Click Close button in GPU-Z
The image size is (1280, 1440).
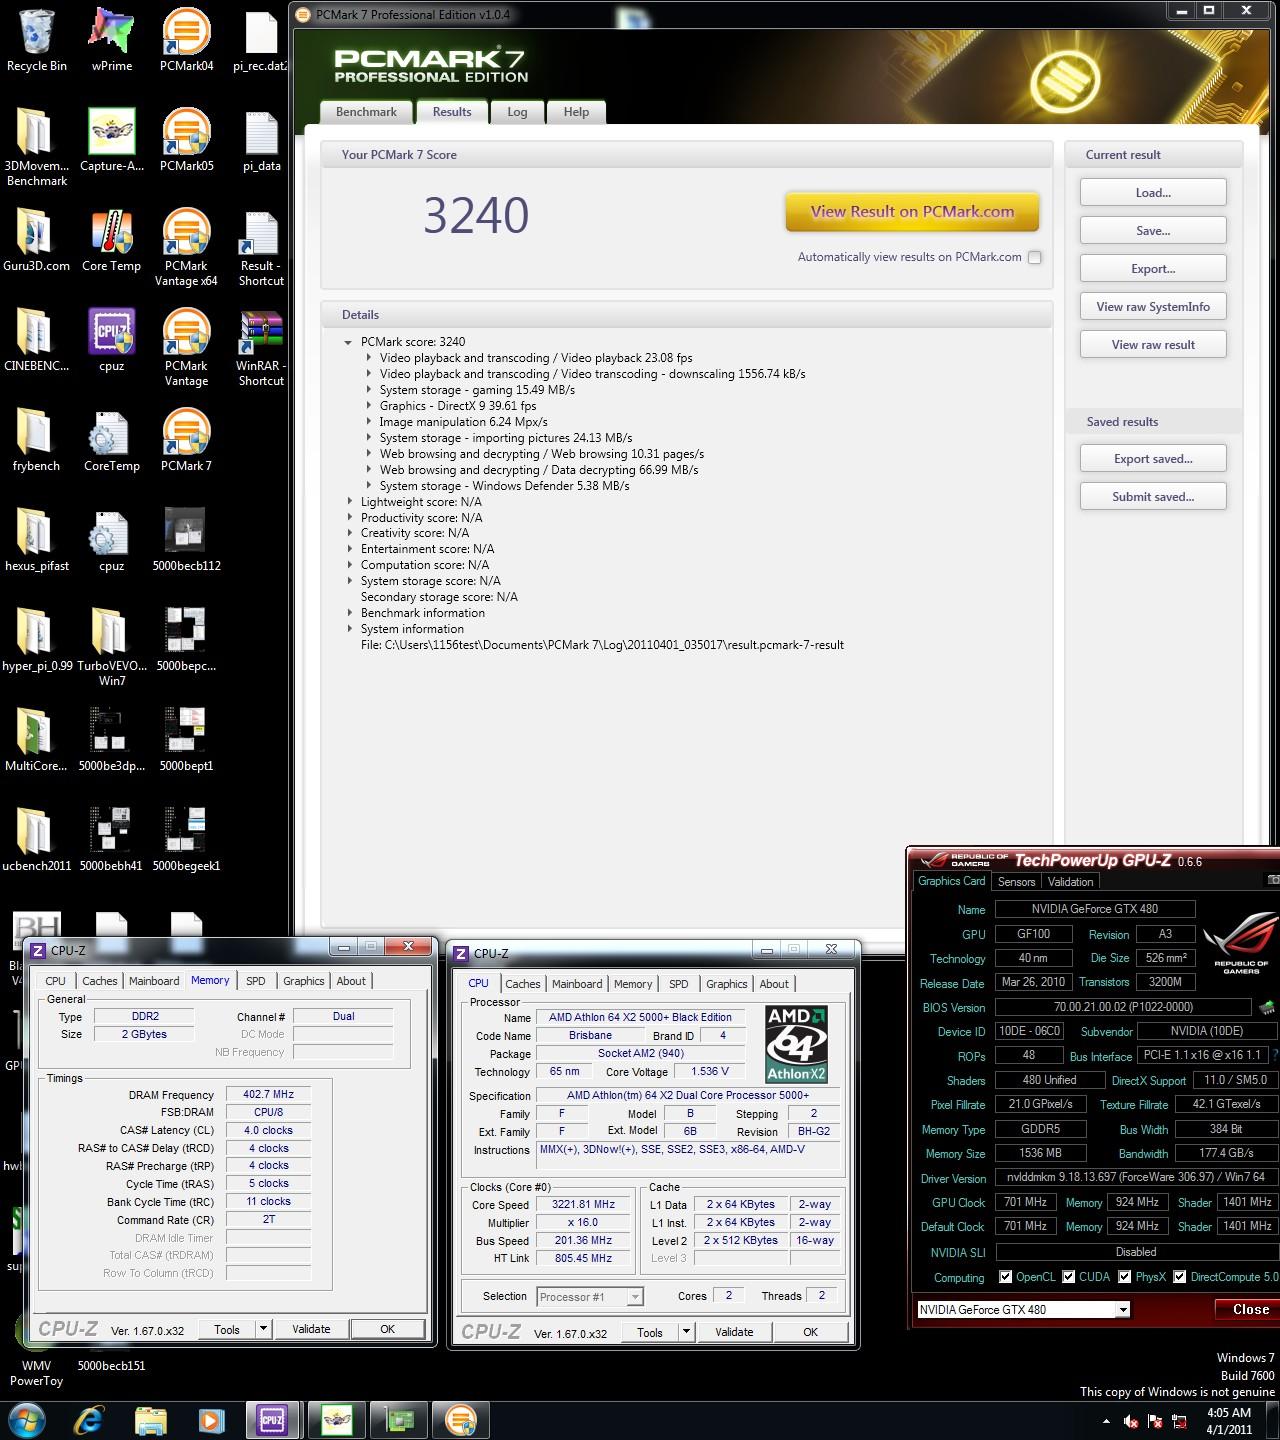(1250, 1309)
